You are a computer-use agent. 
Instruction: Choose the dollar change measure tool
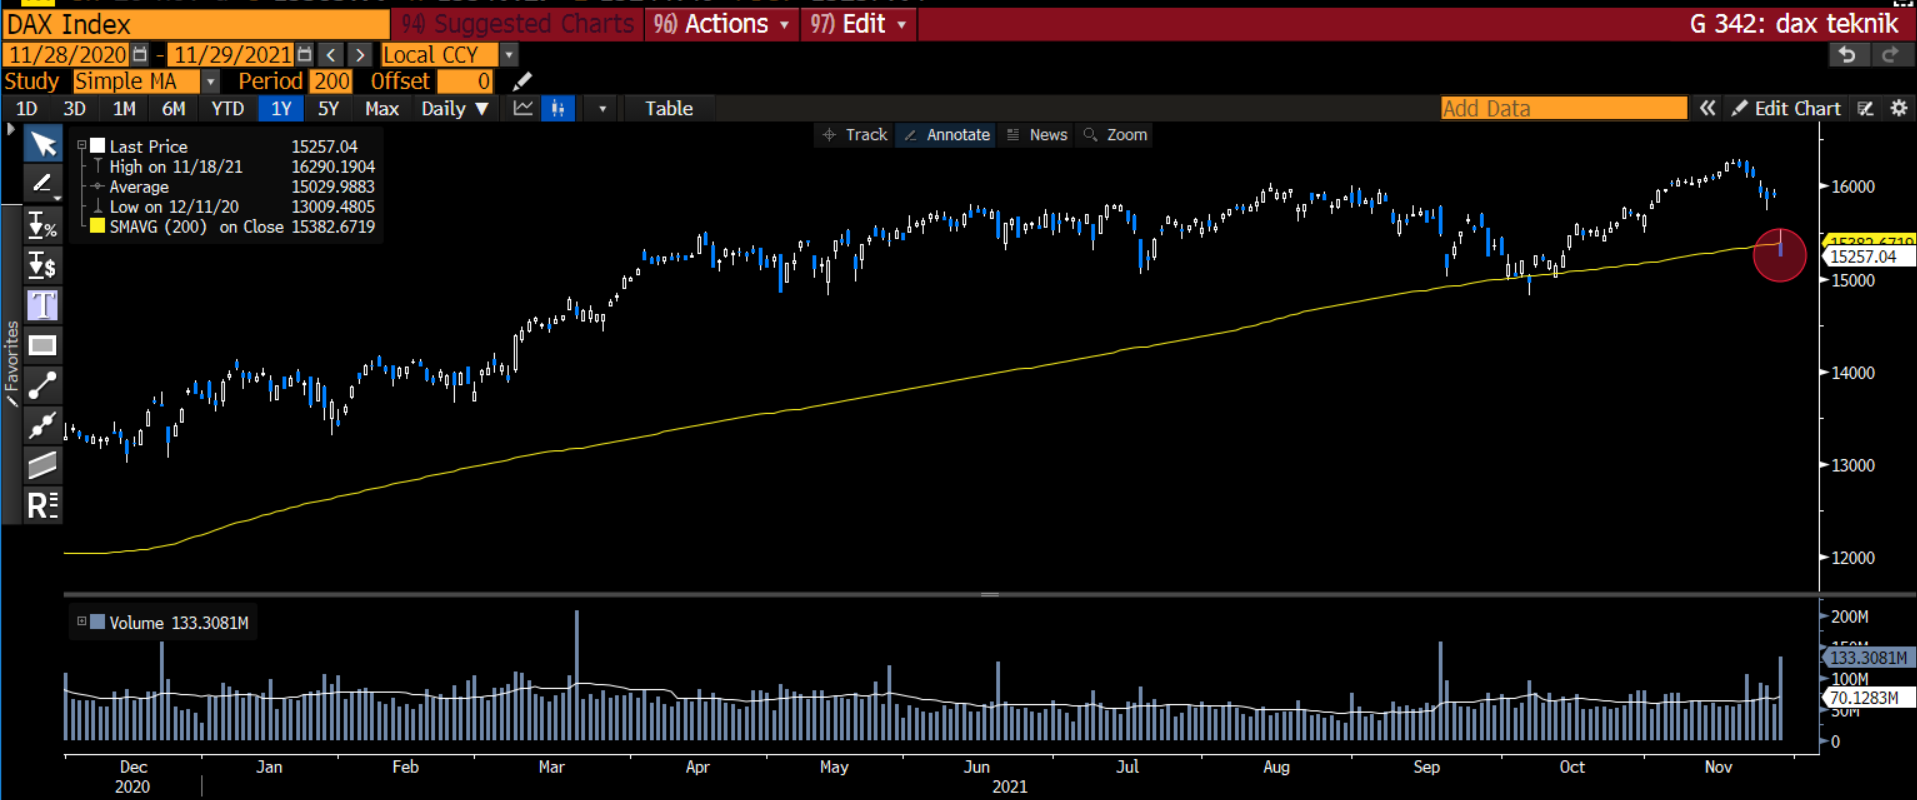click(x=43, y=265)
